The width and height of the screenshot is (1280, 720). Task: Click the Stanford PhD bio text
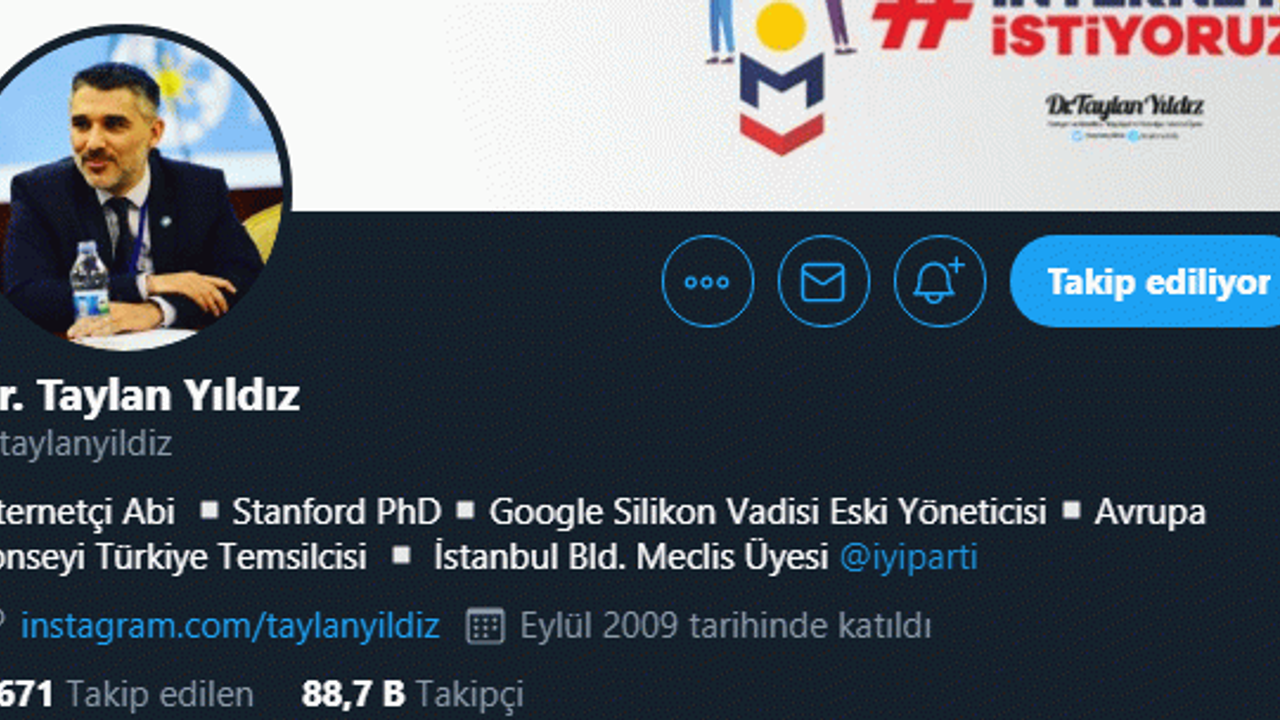(x=337, y=512)
